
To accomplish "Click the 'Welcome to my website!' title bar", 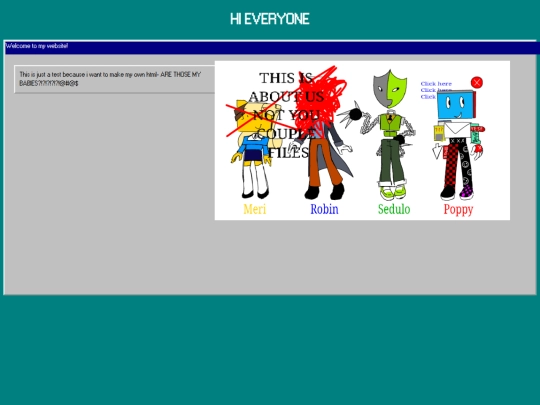I will click(272, 48).
